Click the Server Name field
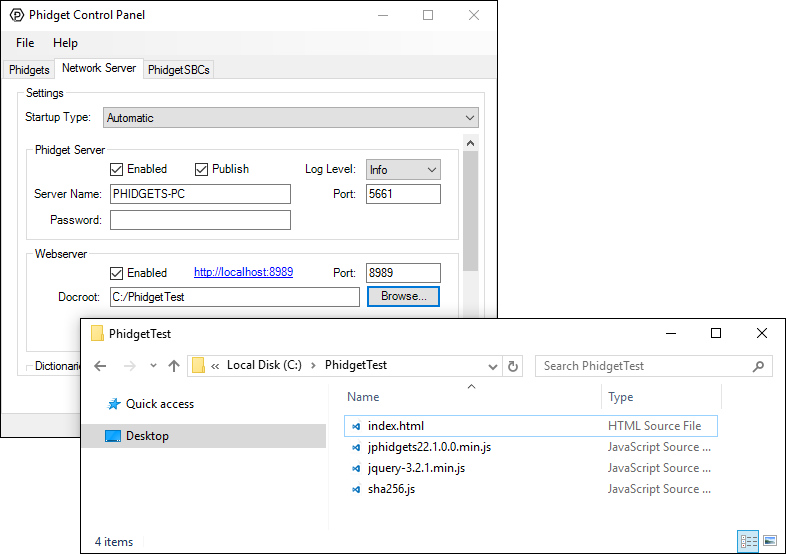 (x=201, y=194)
